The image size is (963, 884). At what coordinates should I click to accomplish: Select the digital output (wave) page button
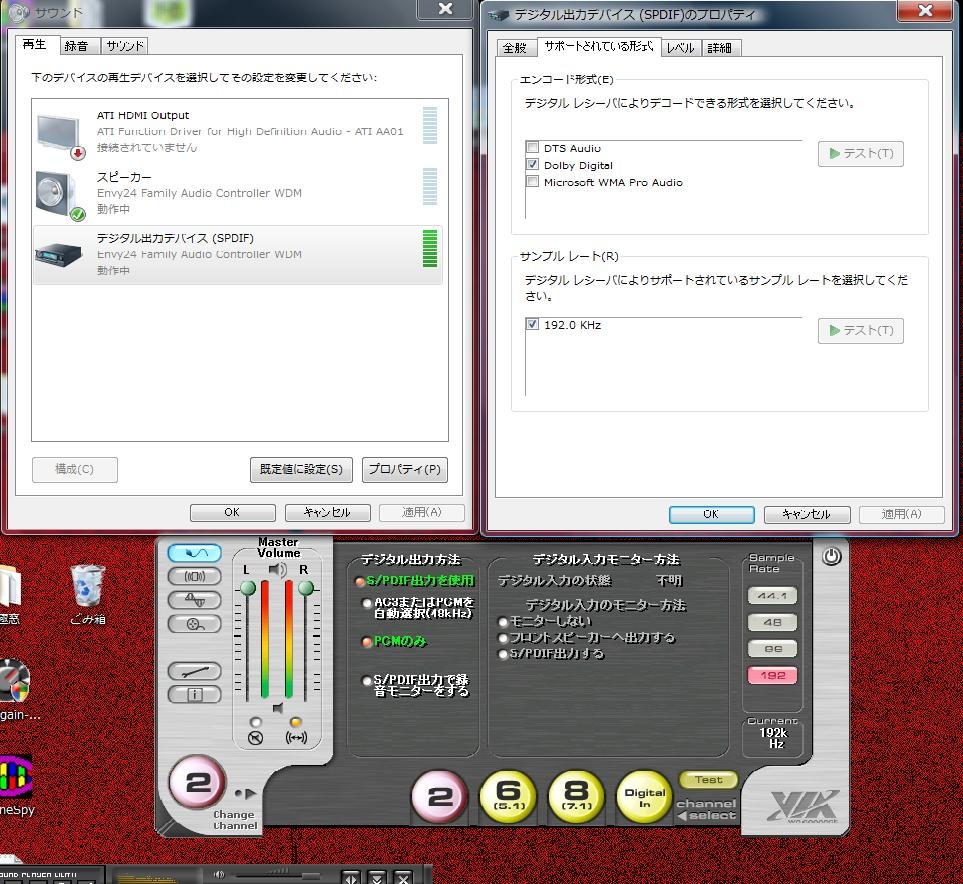tap(195, 553)
